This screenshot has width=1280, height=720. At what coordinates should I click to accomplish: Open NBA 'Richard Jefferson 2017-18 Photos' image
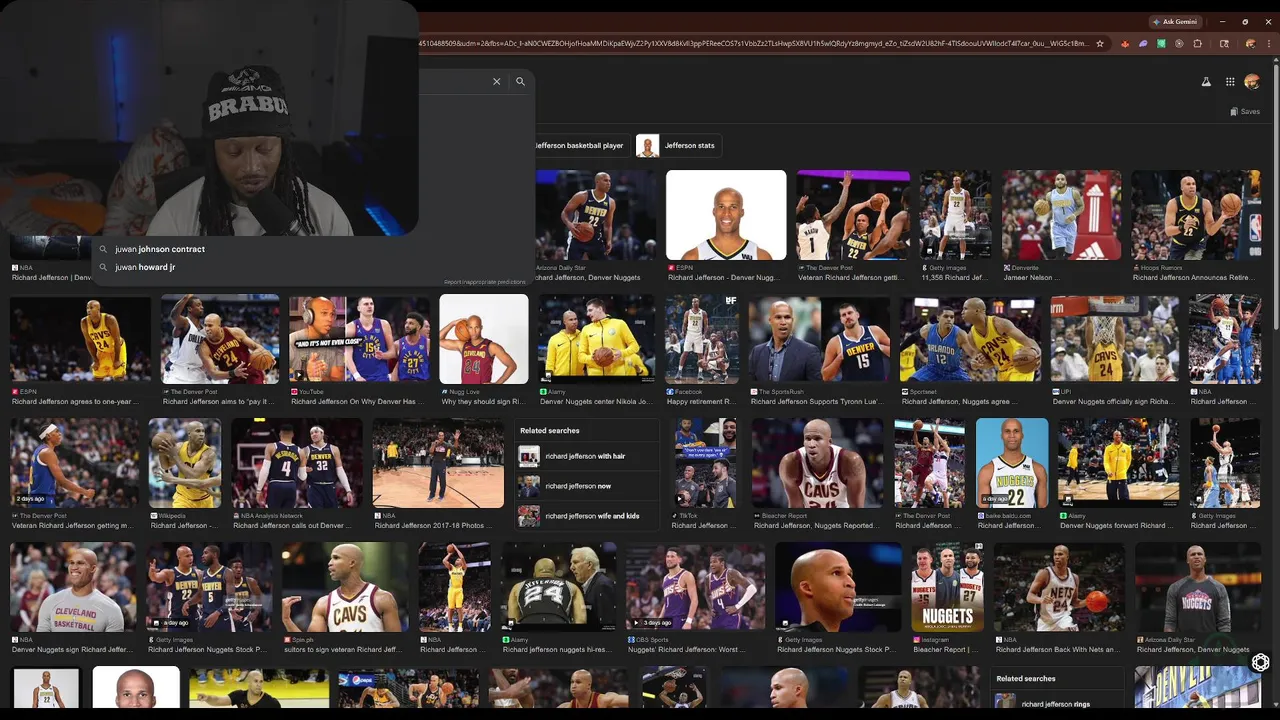[438, 463]
